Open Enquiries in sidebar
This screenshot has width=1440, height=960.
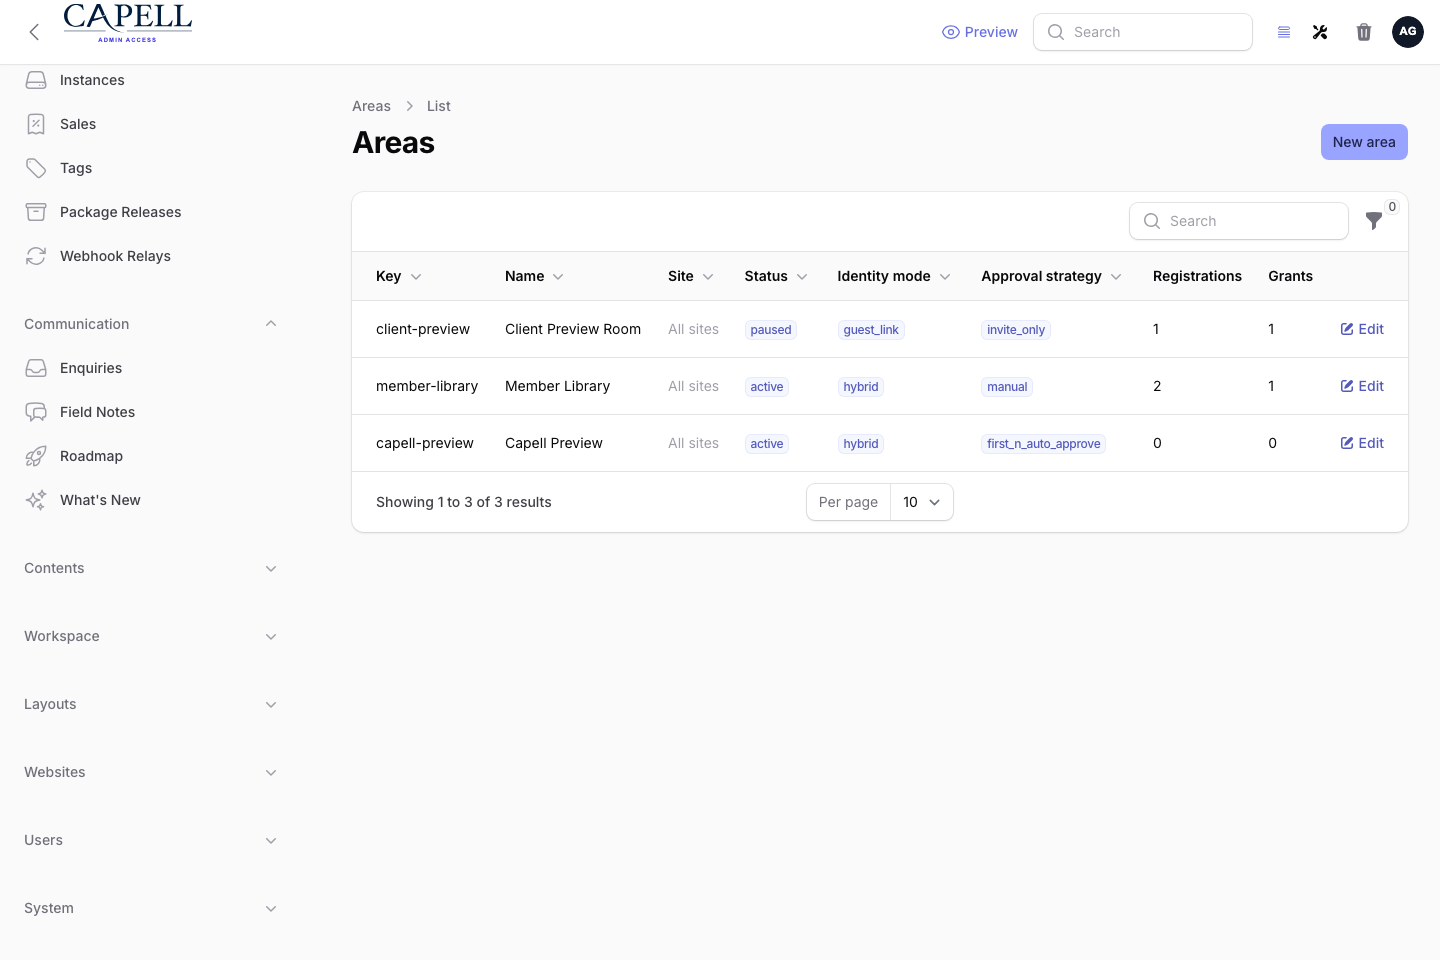click(x=150, y=368)
